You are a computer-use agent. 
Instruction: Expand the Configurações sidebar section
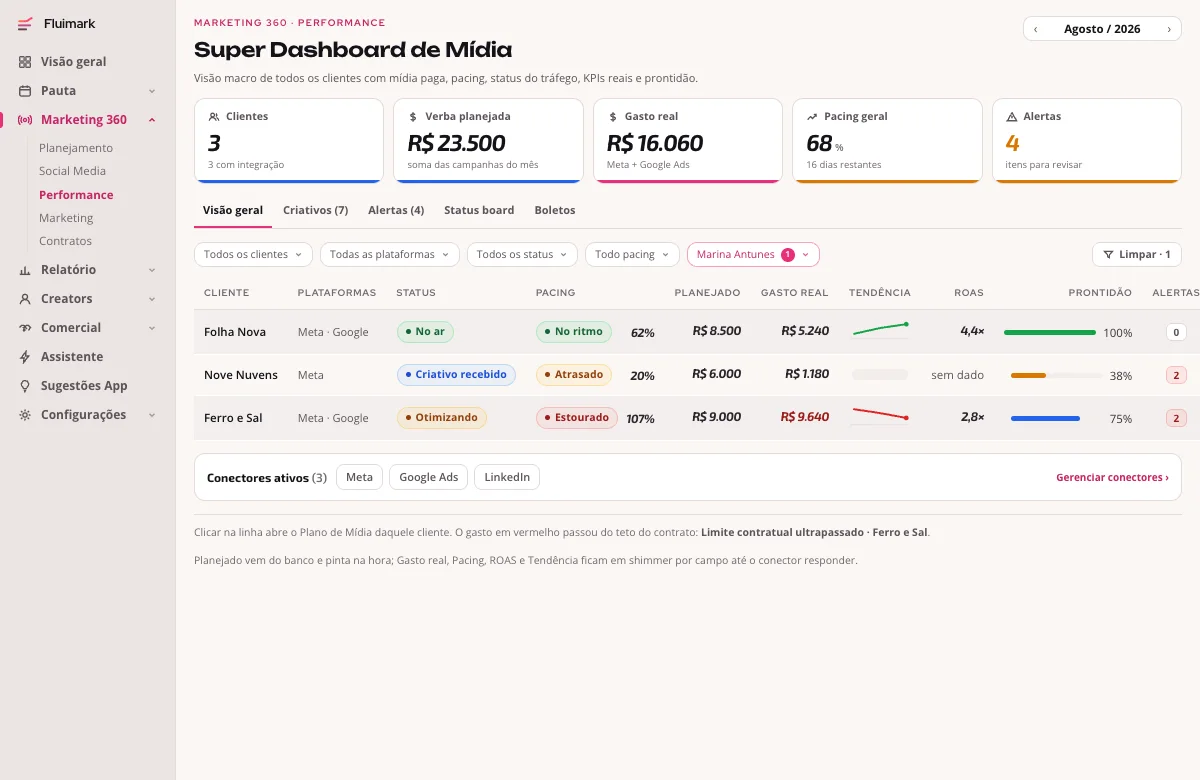[152, 415]
